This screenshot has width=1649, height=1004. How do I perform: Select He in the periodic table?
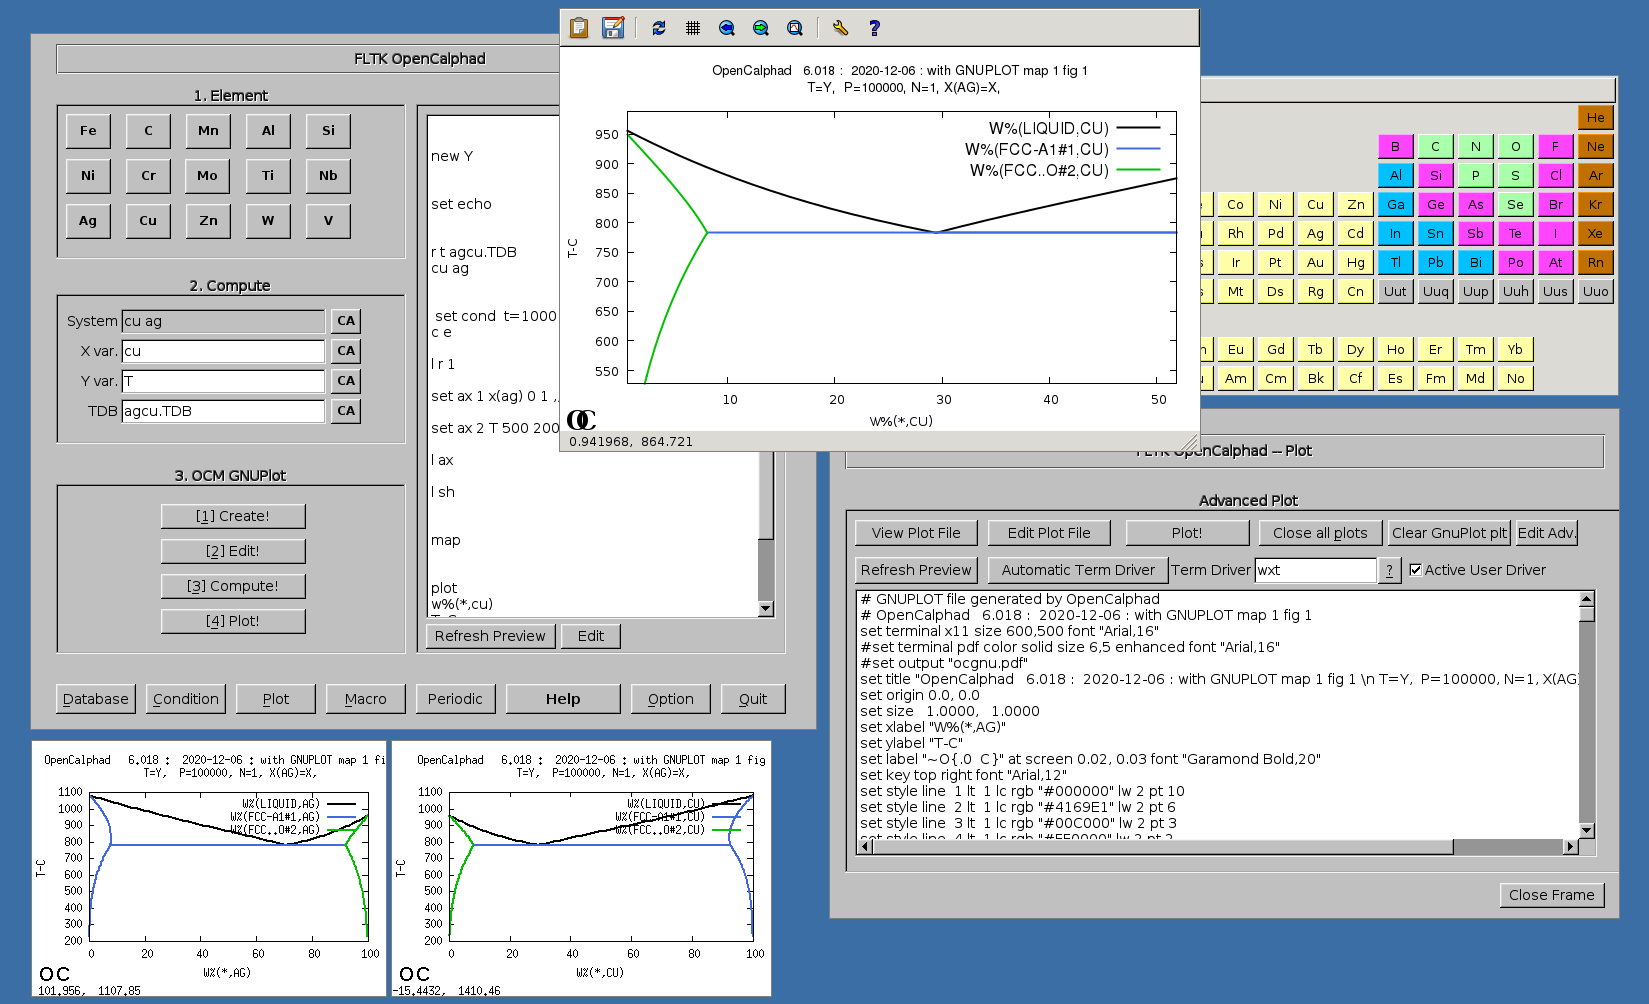tap(1596, 118)
